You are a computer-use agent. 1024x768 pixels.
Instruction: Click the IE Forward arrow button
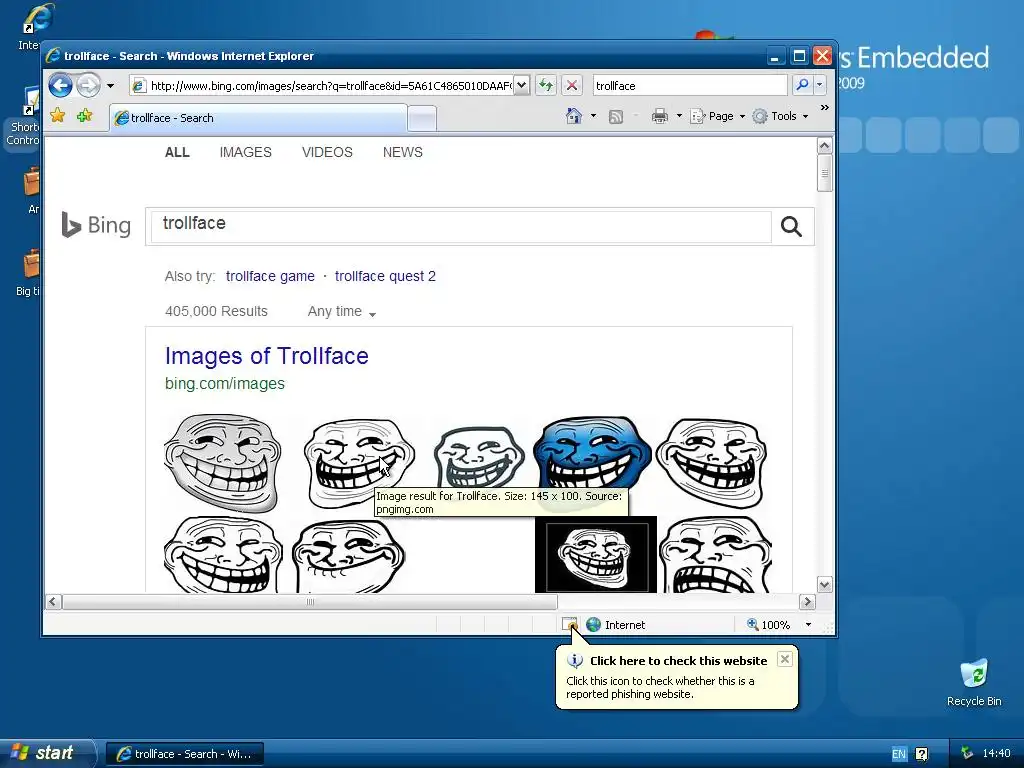click(x=88, y=86)
